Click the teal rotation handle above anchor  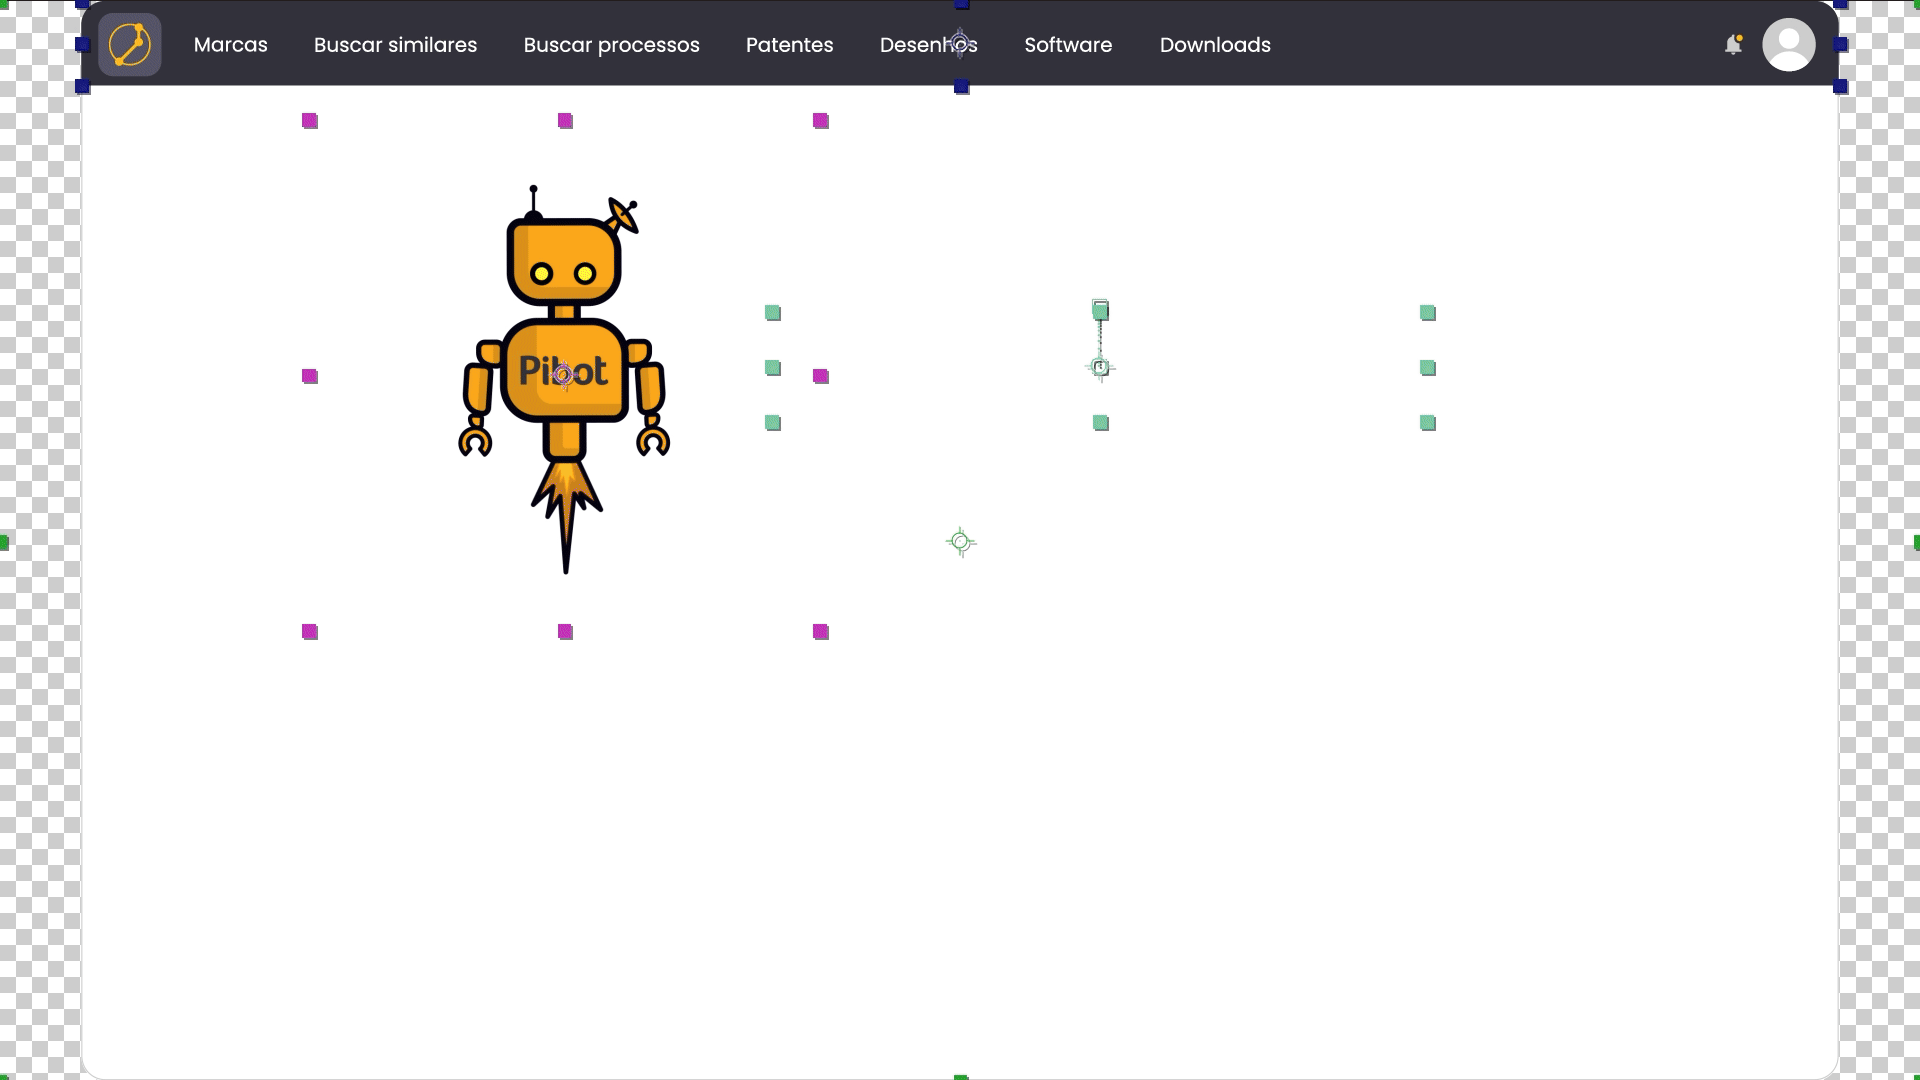1100,311
